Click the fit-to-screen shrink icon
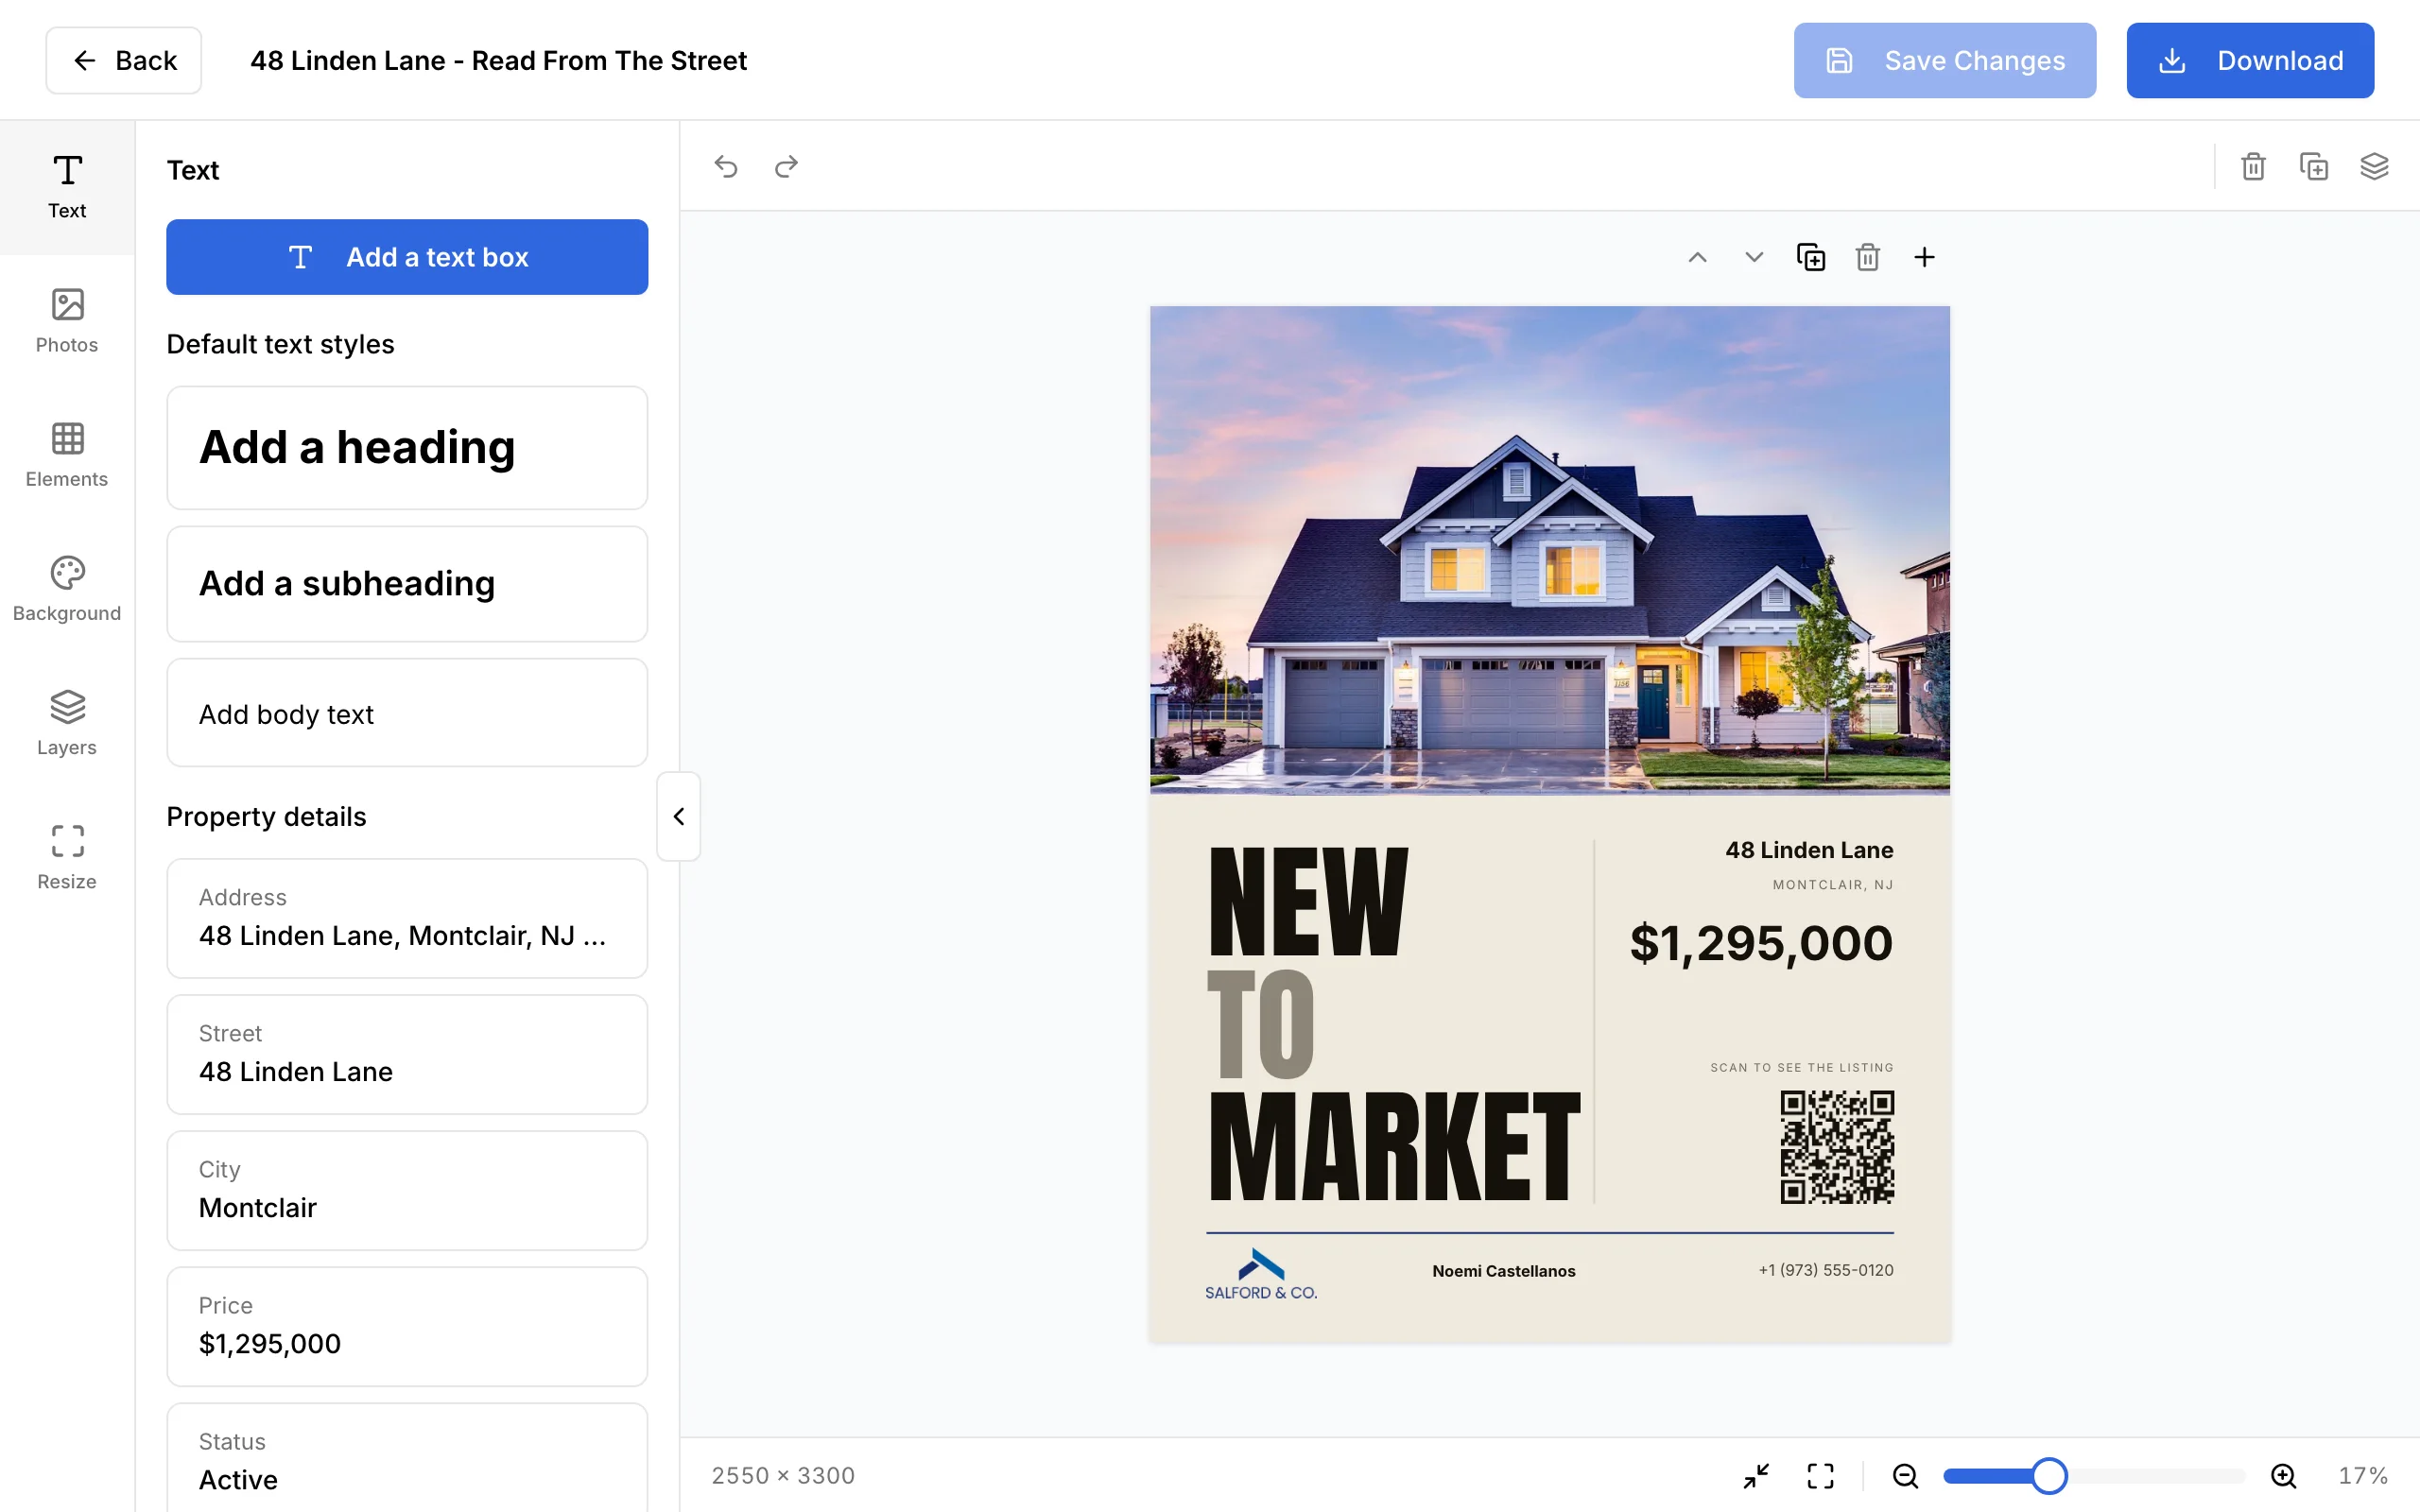2420x1512 pixels. coord(1756,1475)
